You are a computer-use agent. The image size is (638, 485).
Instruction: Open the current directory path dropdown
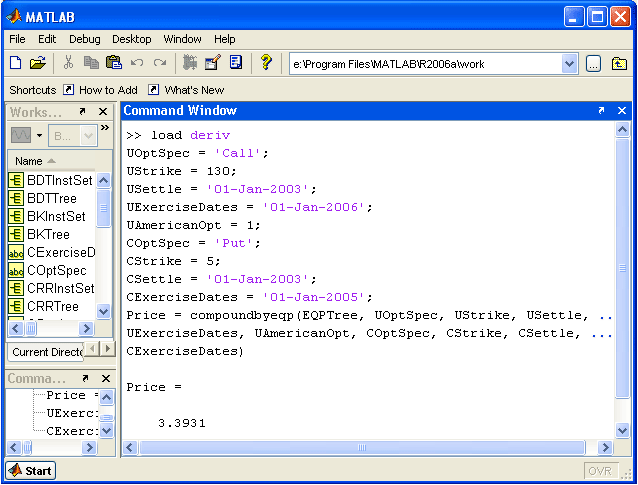570,64
